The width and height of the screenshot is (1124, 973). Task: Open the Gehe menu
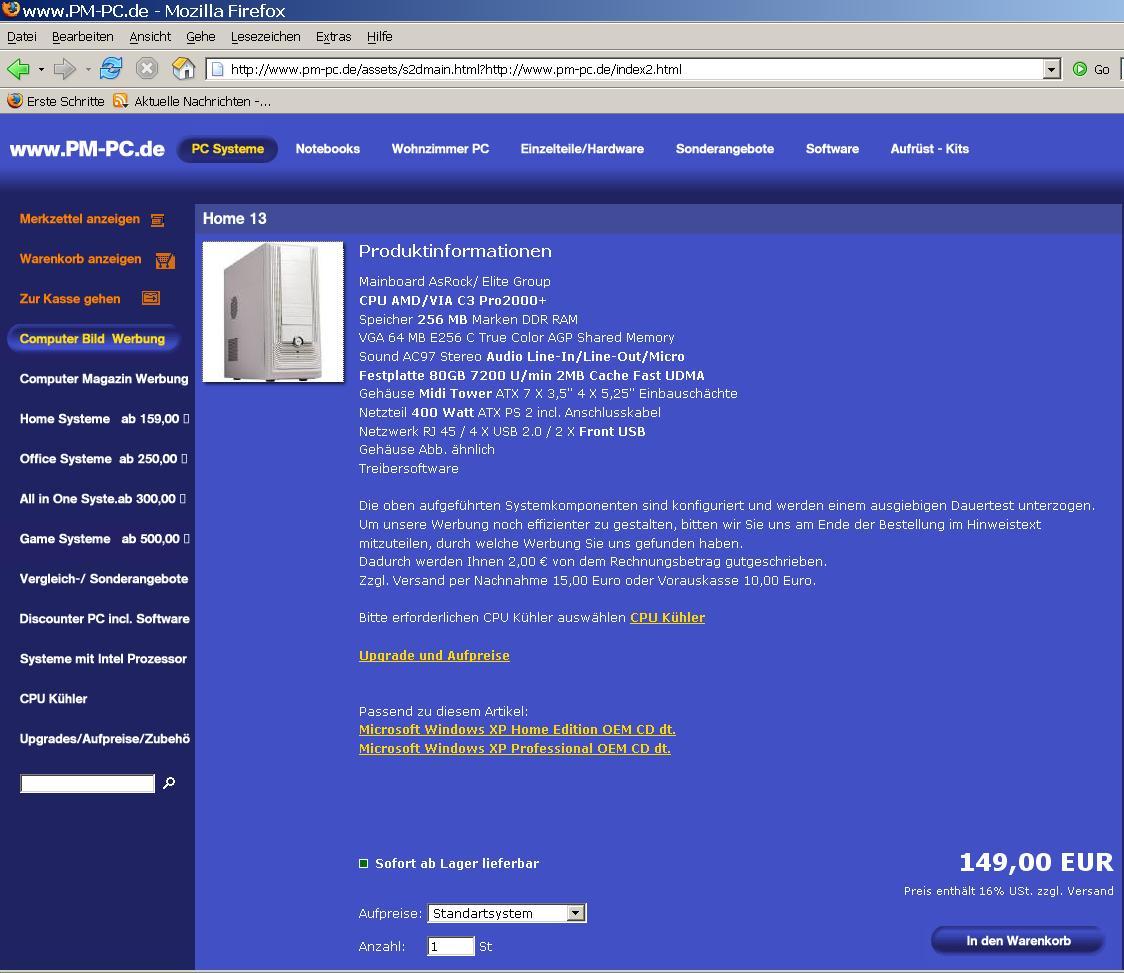pos(201,37)
